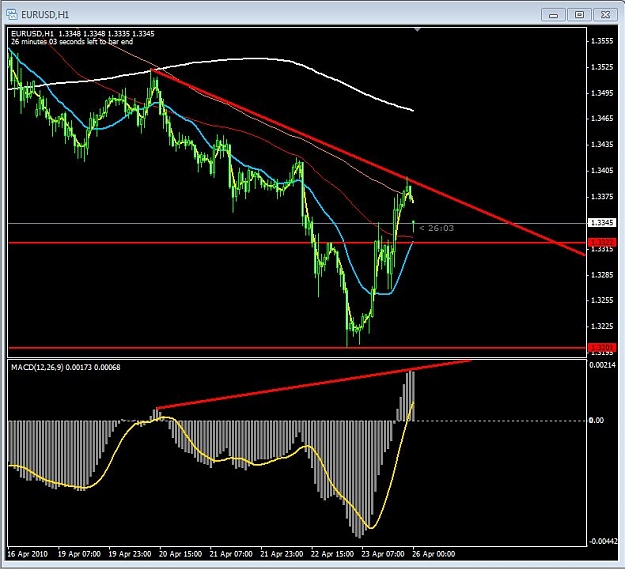
Task: Click the 21 Apr 23:00 time label
Action: tap(282, 554)
